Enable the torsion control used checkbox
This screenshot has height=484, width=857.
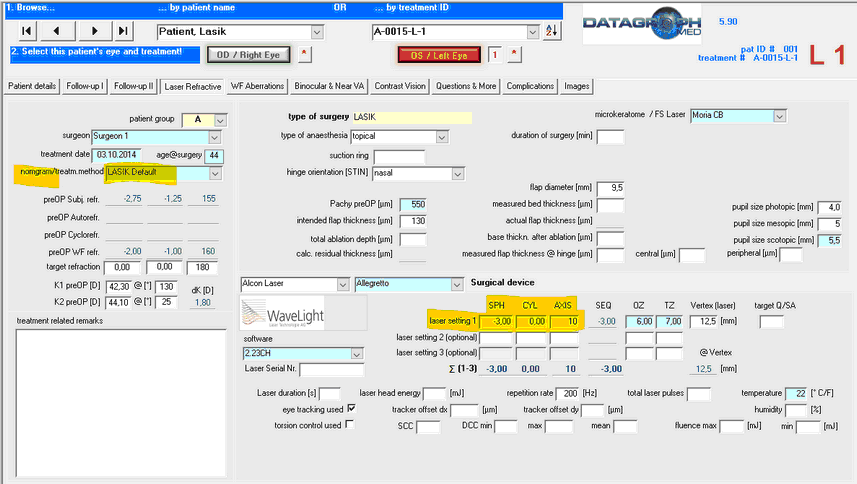[350, 426]
